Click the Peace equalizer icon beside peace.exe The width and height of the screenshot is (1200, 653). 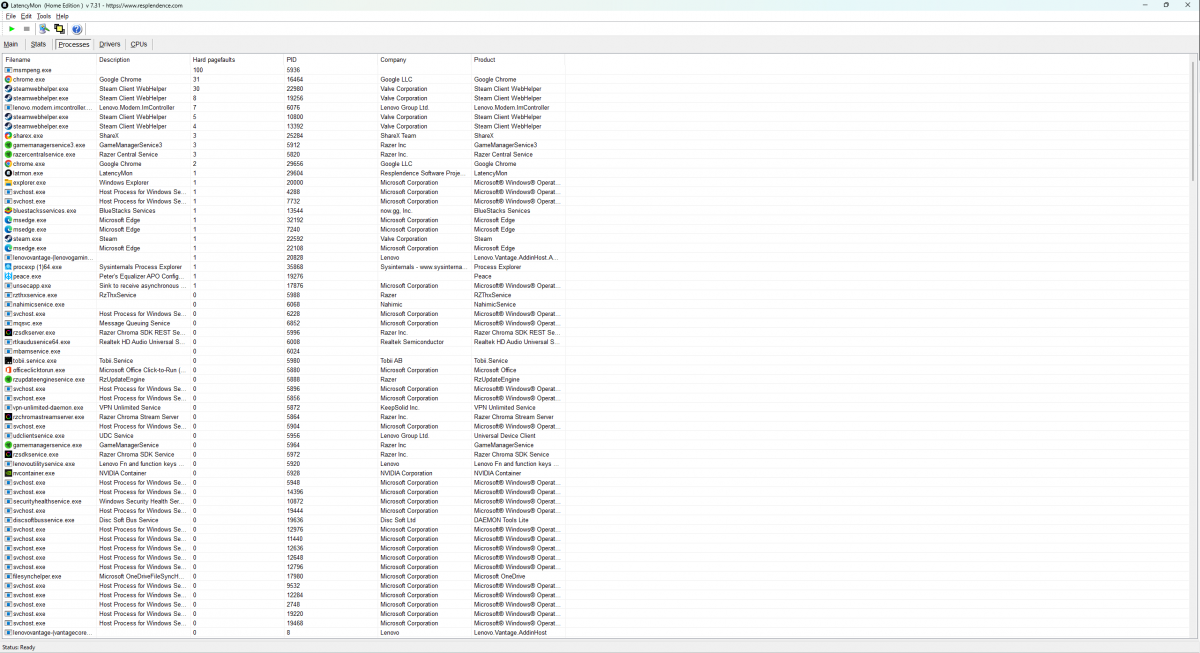click(8, 276)
